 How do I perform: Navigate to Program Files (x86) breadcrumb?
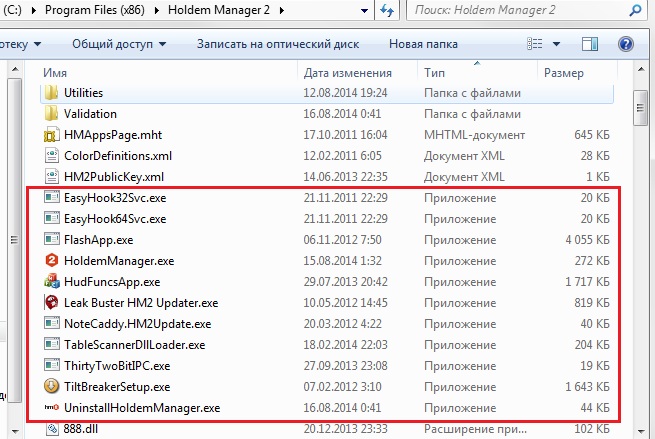pos(95,10)
